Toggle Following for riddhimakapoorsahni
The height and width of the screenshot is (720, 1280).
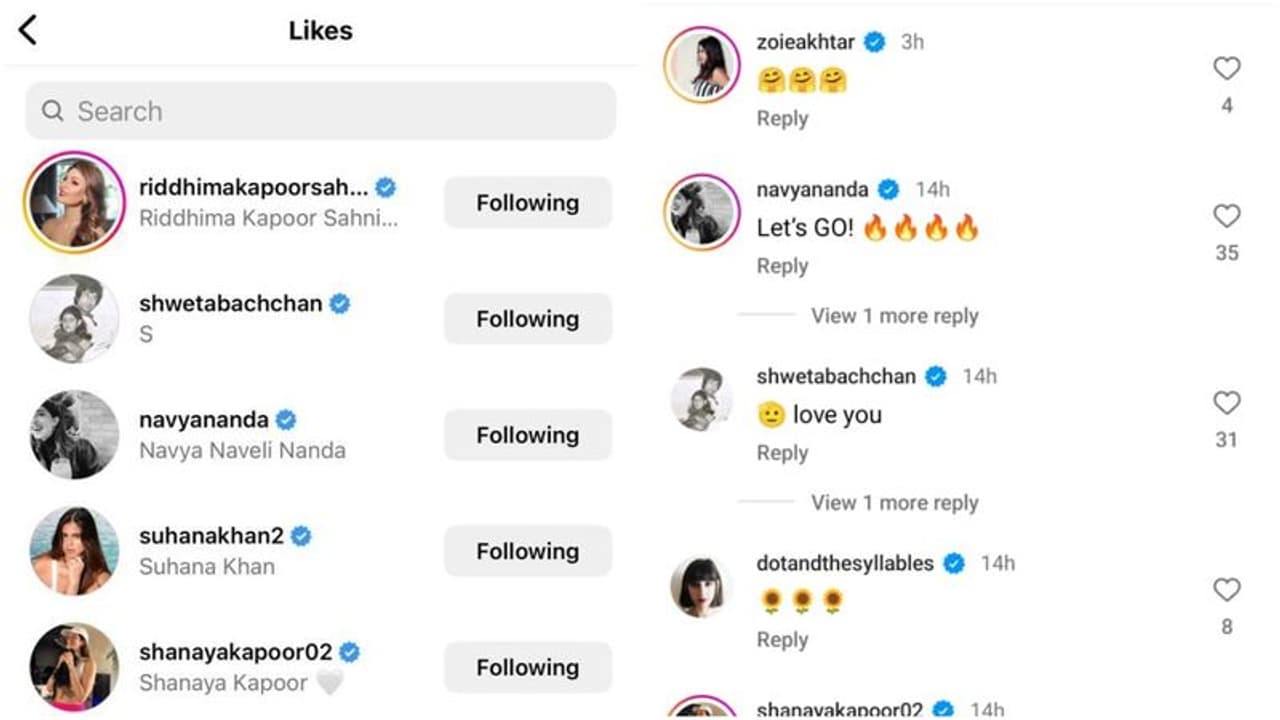[x=527, y=203]
